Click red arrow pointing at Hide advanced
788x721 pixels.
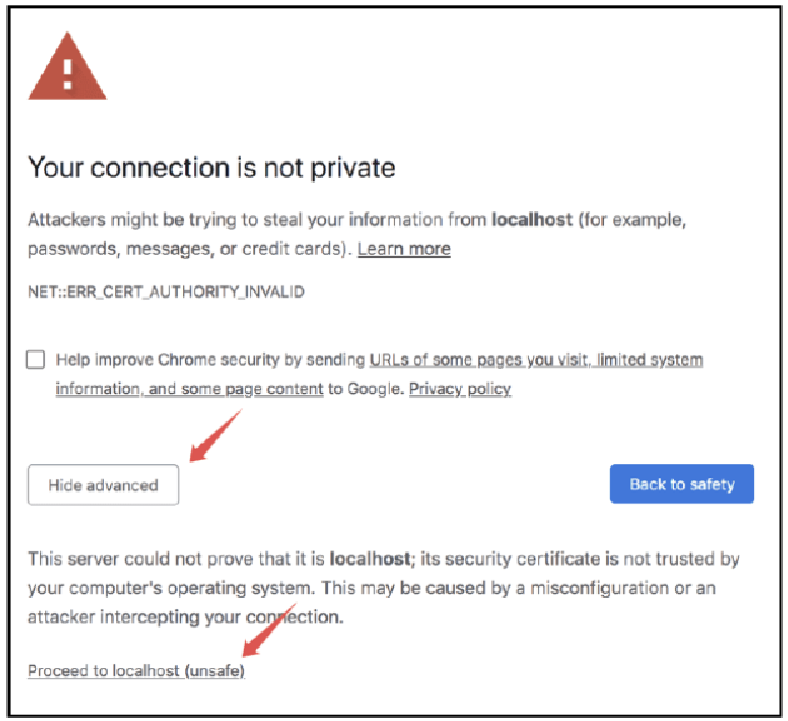coord(215,435)
